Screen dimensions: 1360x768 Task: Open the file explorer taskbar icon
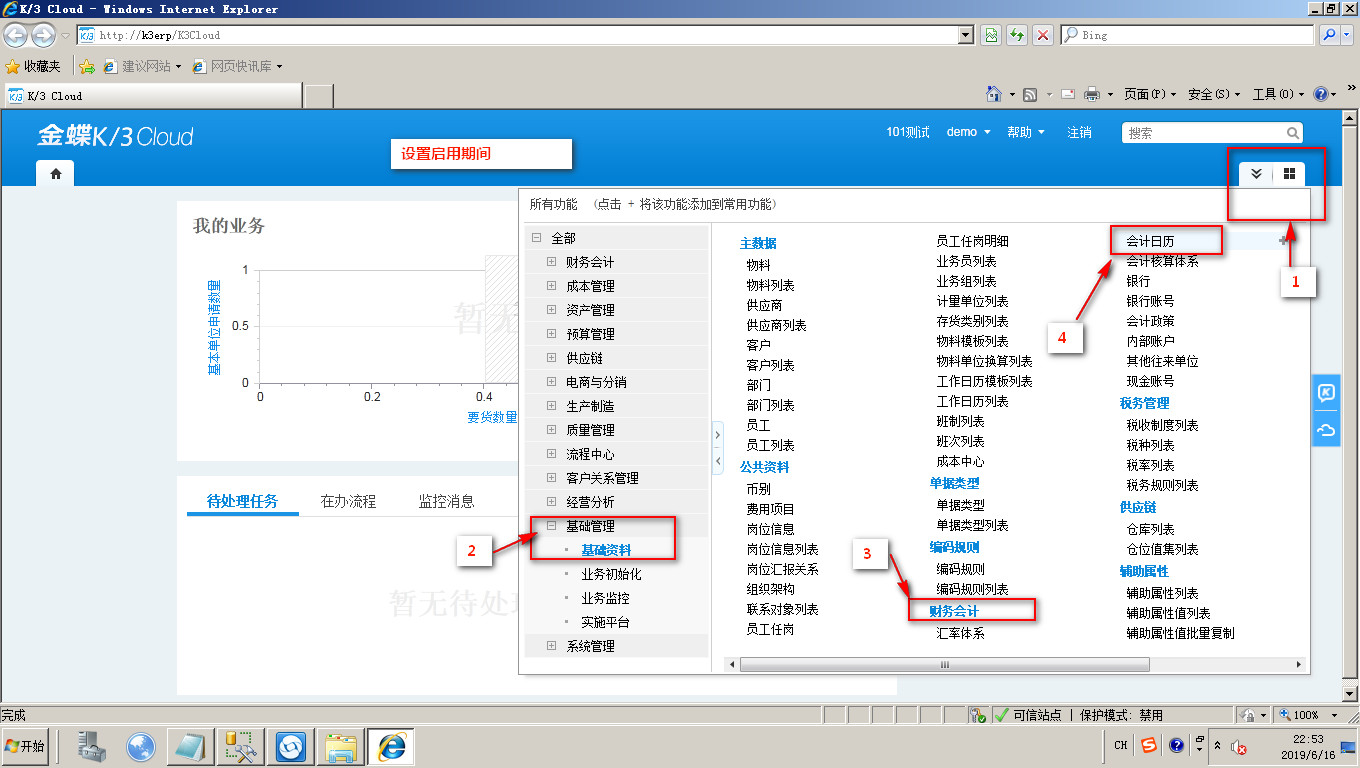click(341, 746)
